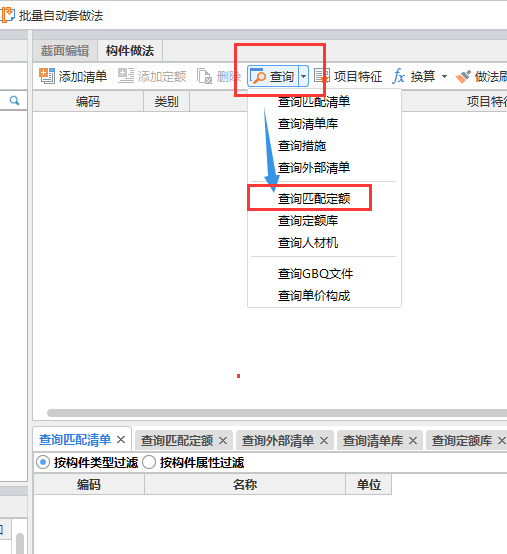507x554 pixels.
Task: Switch to the 查询匹配定额 bottom tab
Action: tap(177, 441)
